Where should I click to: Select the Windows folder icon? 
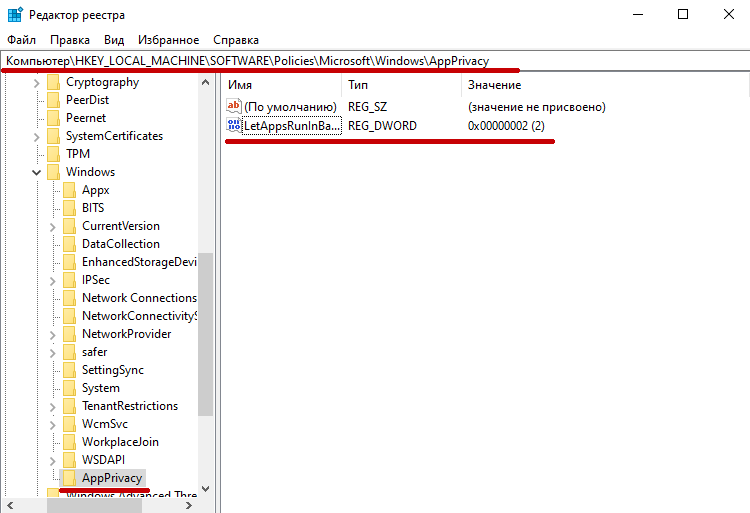[54, 172]
